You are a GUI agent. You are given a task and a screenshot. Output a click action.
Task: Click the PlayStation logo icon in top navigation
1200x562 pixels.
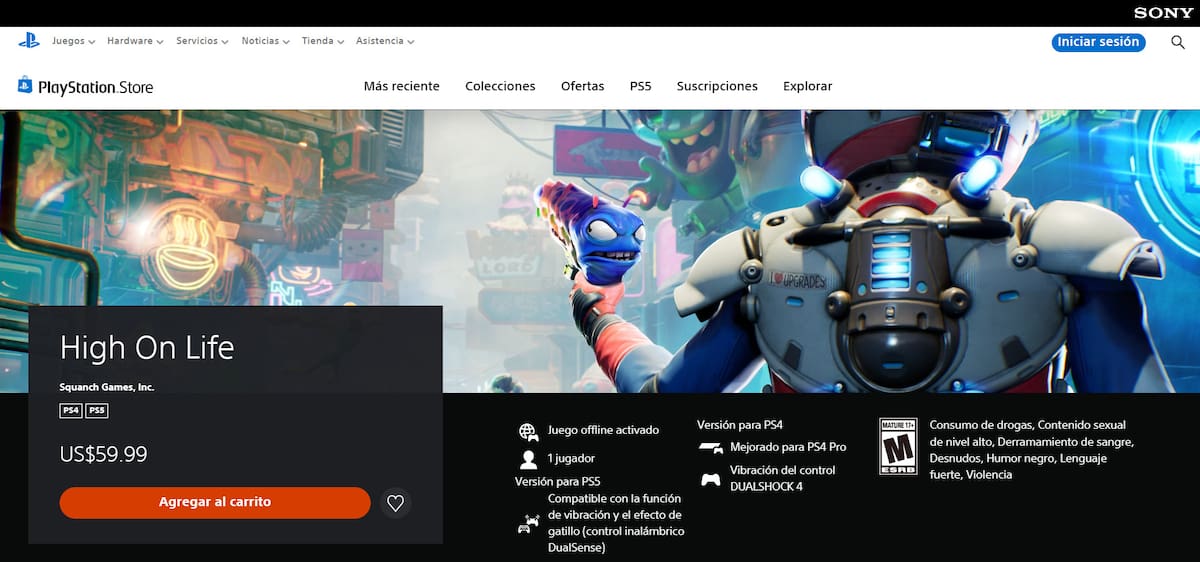[29, 41]
